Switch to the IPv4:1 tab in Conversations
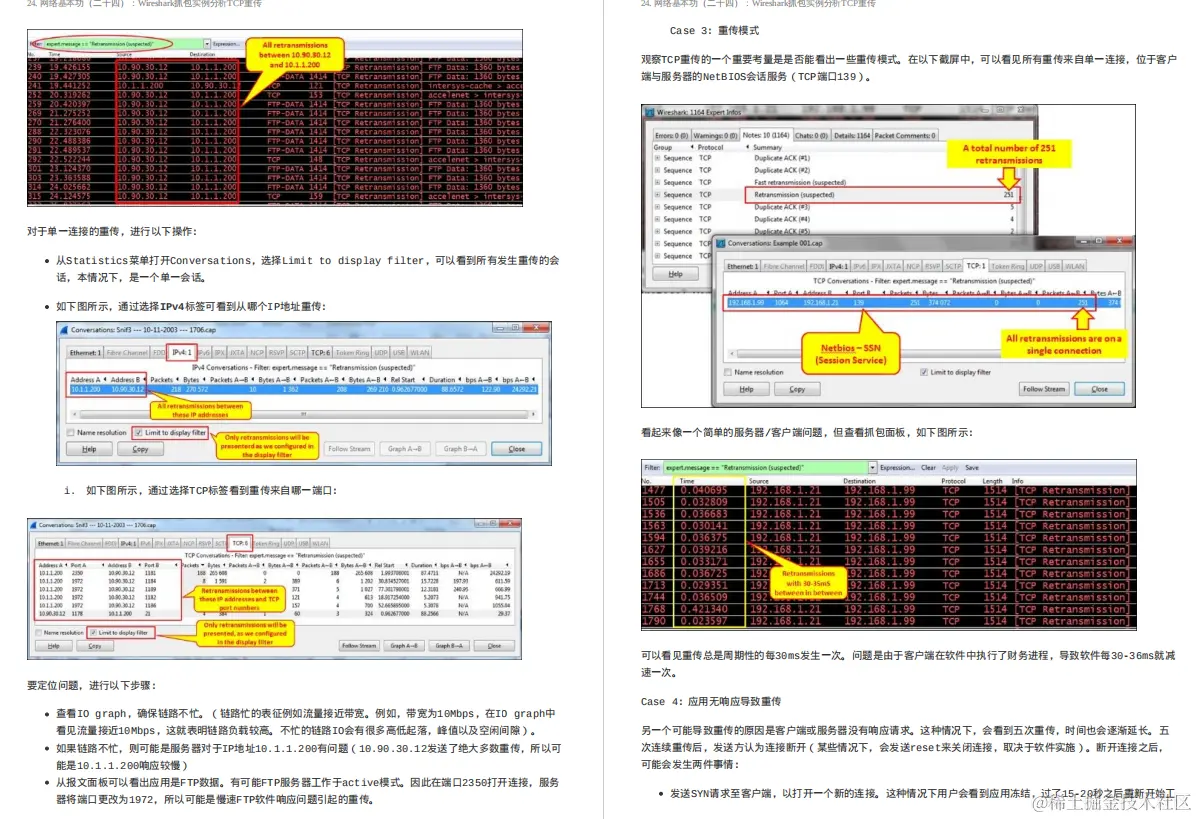This screenshot has height=819, width=1198. pos(181,353)
